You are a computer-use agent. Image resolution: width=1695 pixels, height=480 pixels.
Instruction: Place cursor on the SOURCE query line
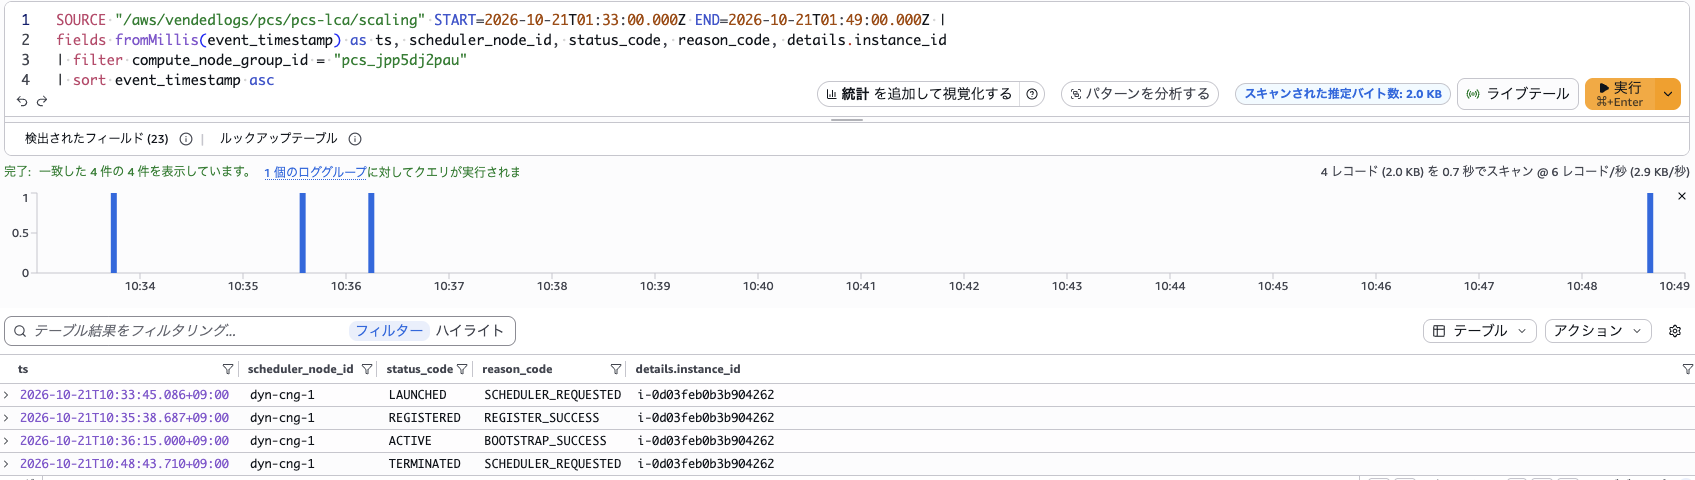500,20
